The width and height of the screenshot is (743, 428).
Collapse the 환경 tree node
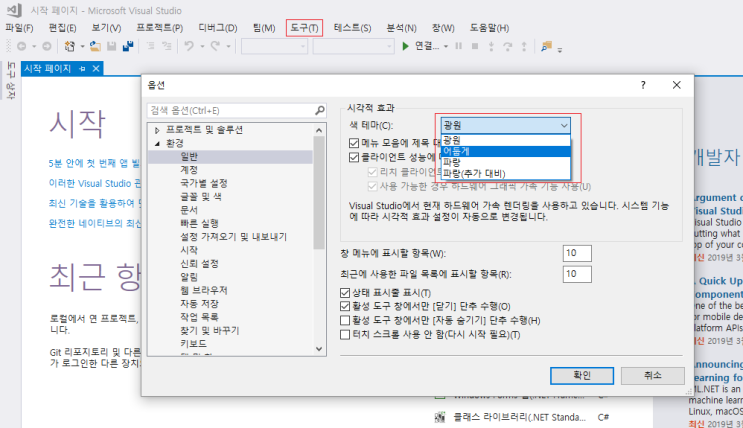point(157,143)
